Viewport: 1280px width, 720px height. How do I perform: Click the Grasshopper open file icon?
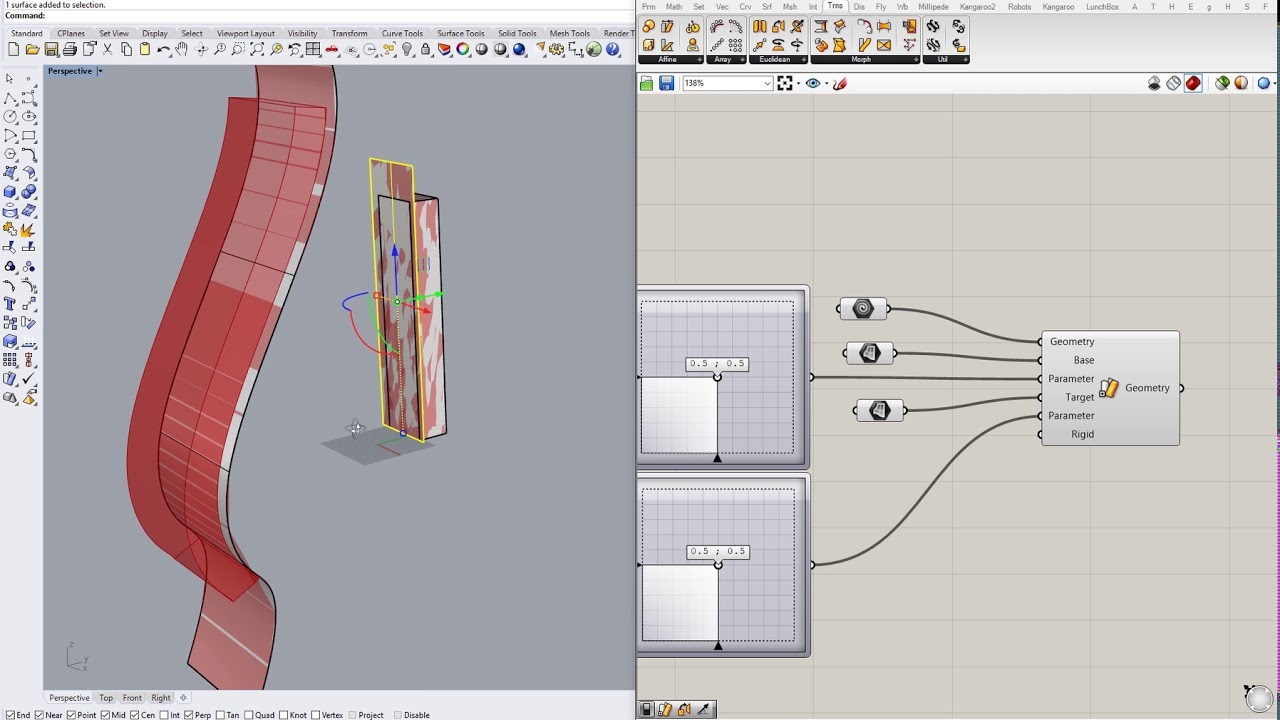click(646, 83)
